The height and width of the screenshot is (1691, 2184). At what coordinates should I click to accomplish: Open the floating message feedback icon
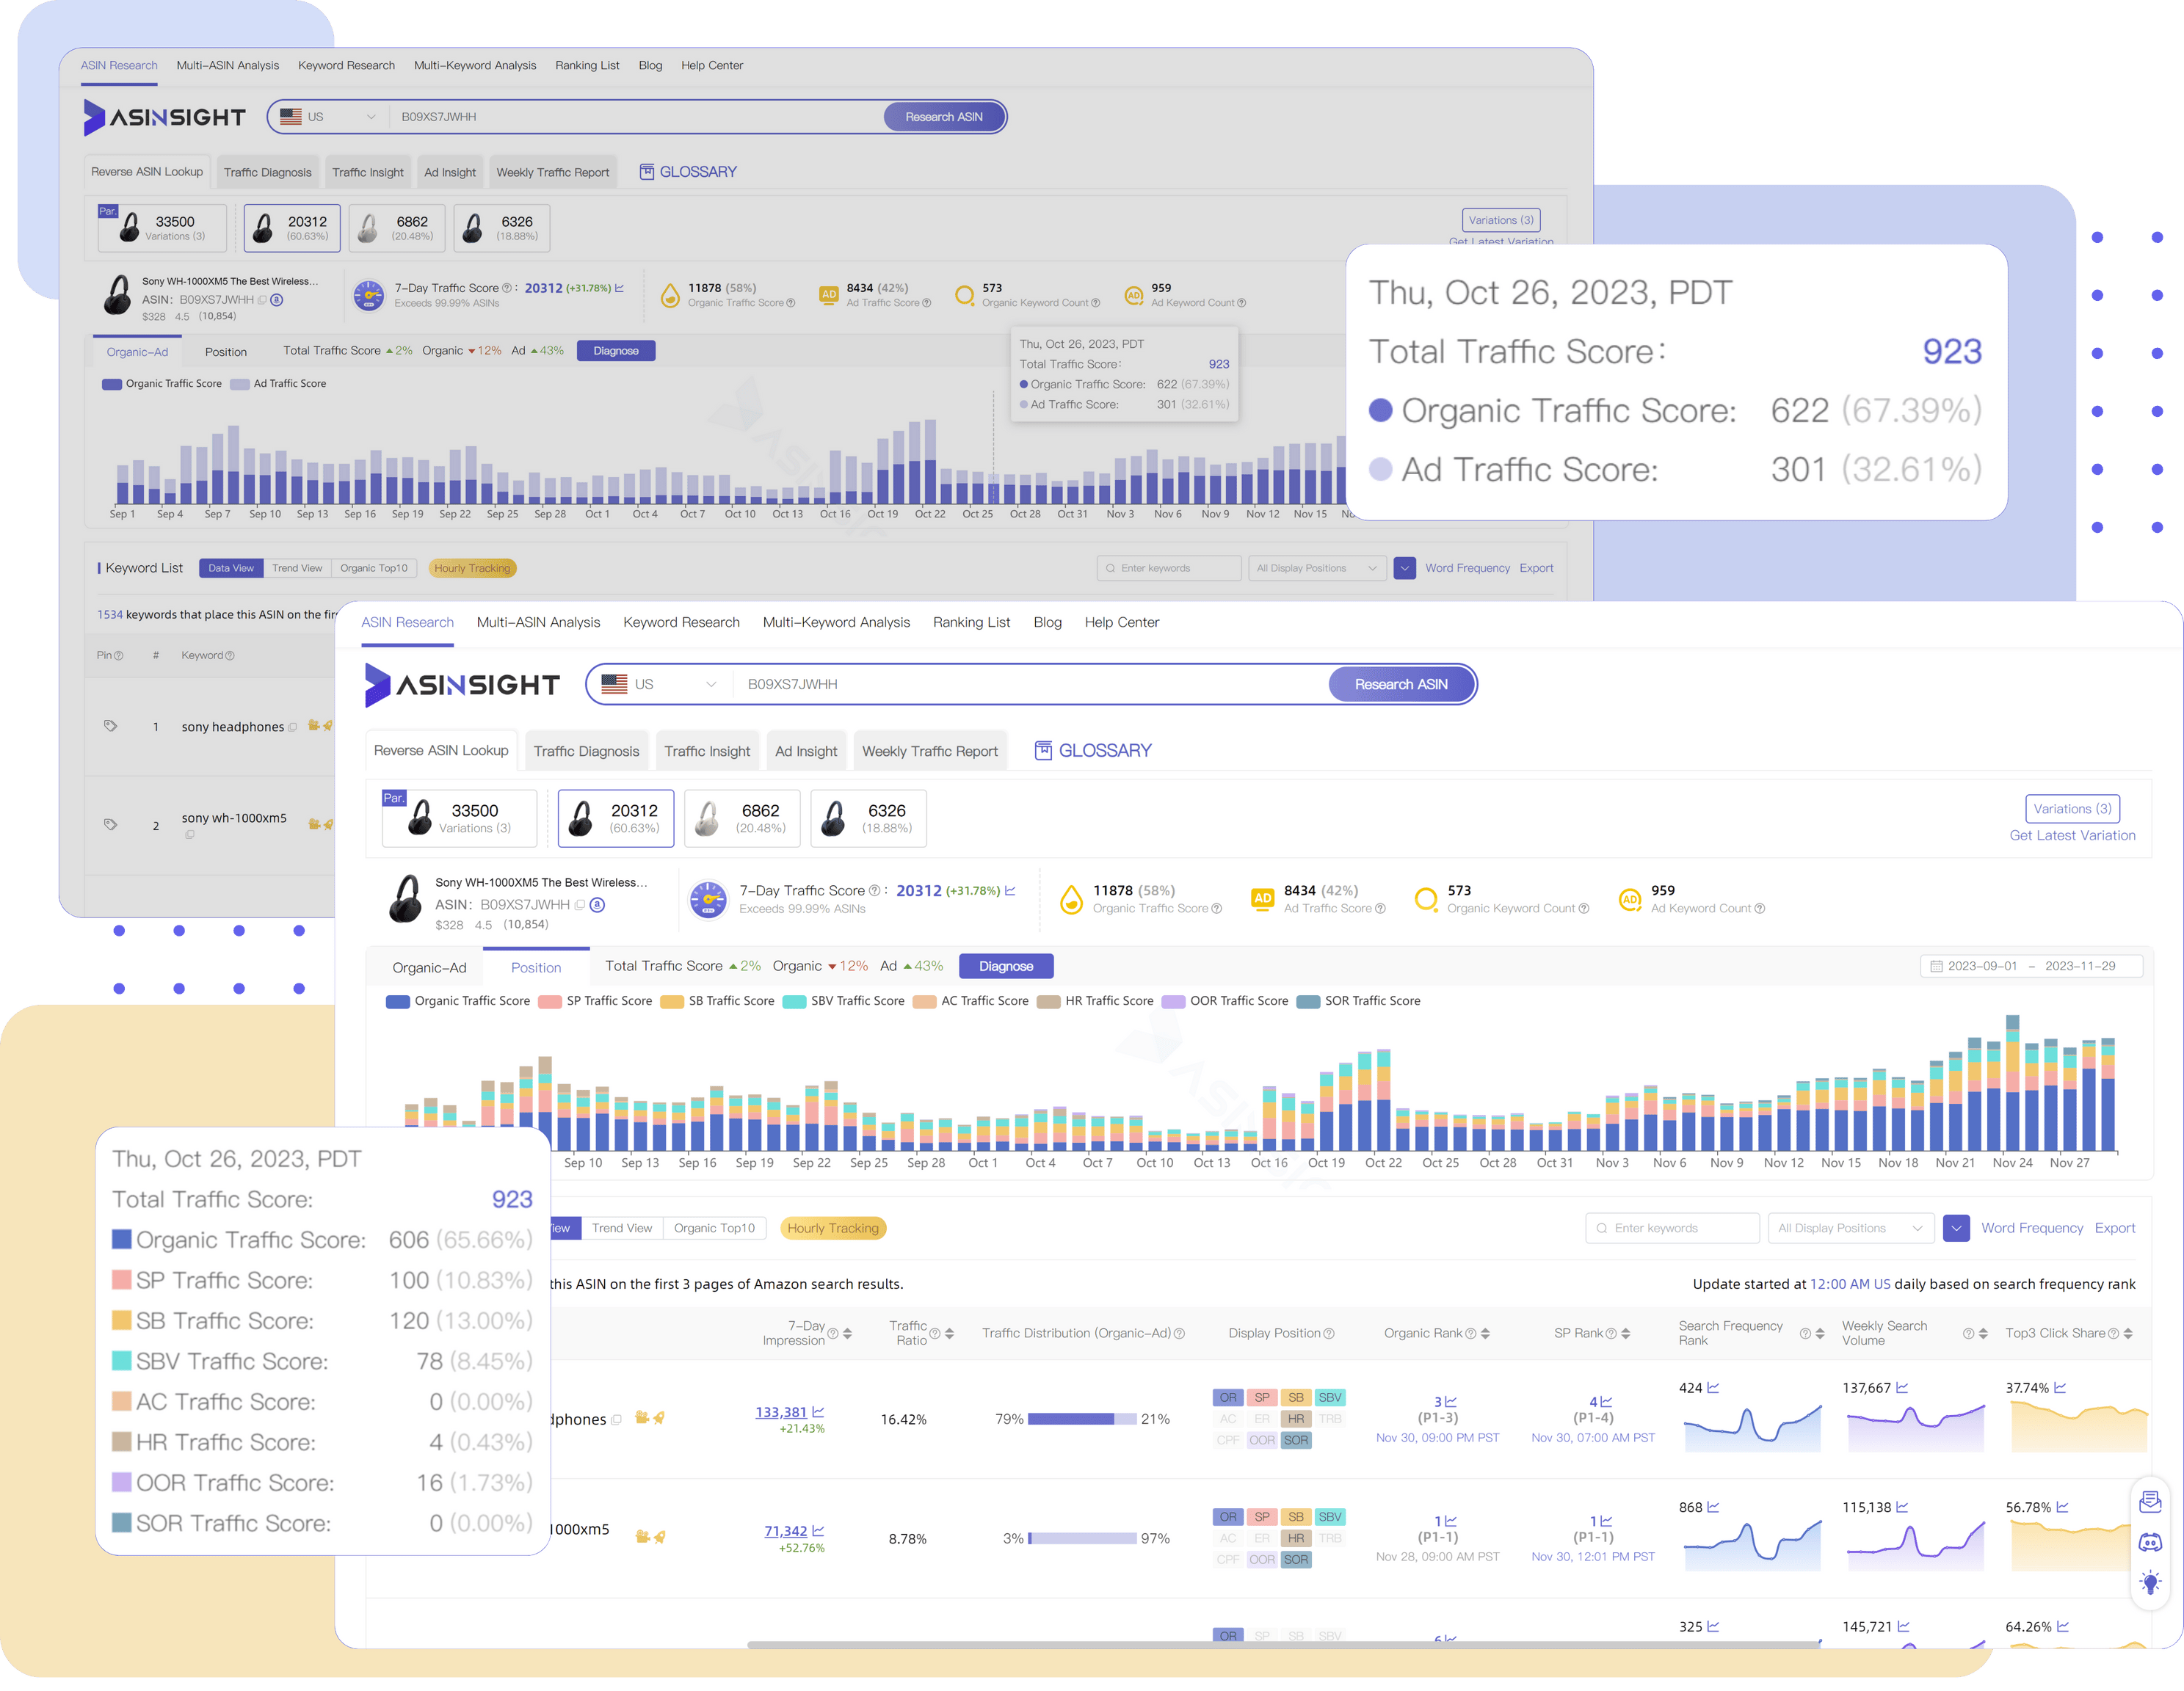2150,1501
